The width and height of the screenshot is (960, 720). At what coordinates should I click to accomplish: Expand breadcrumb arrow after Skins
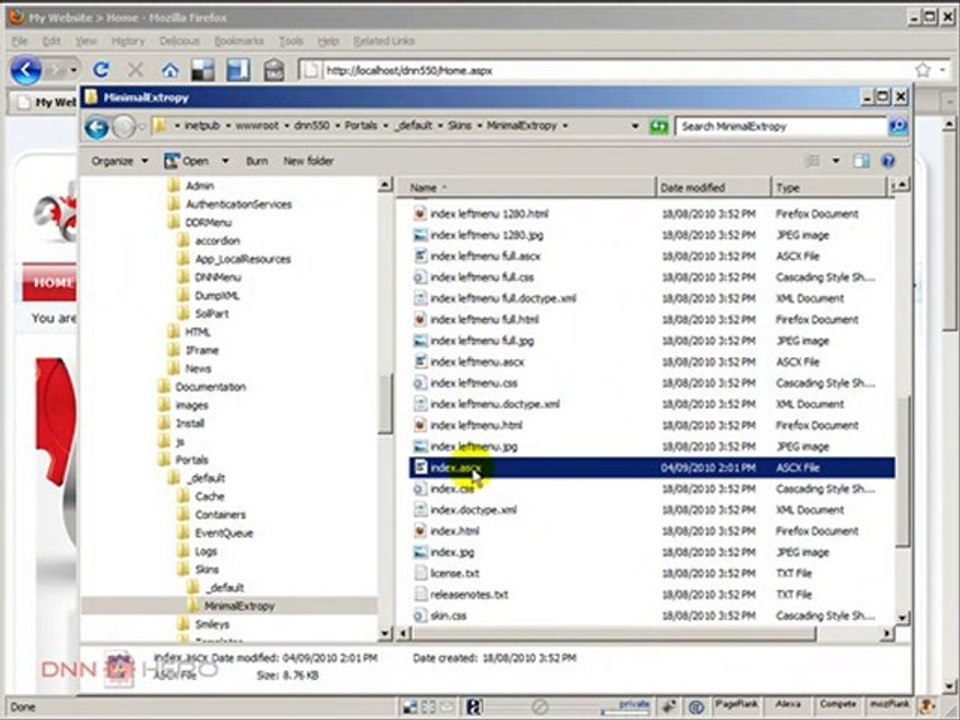coord(479,126)
